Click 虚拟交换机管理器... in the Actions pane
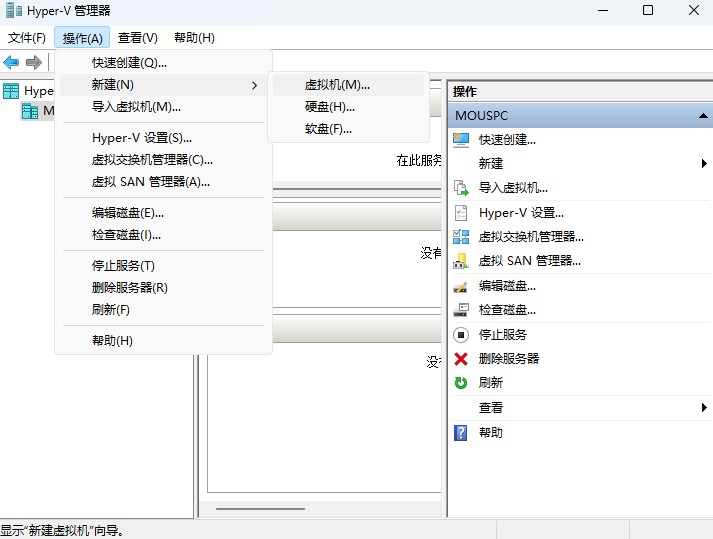The width and height of the screenshot is (713, 539). [531, 237]
